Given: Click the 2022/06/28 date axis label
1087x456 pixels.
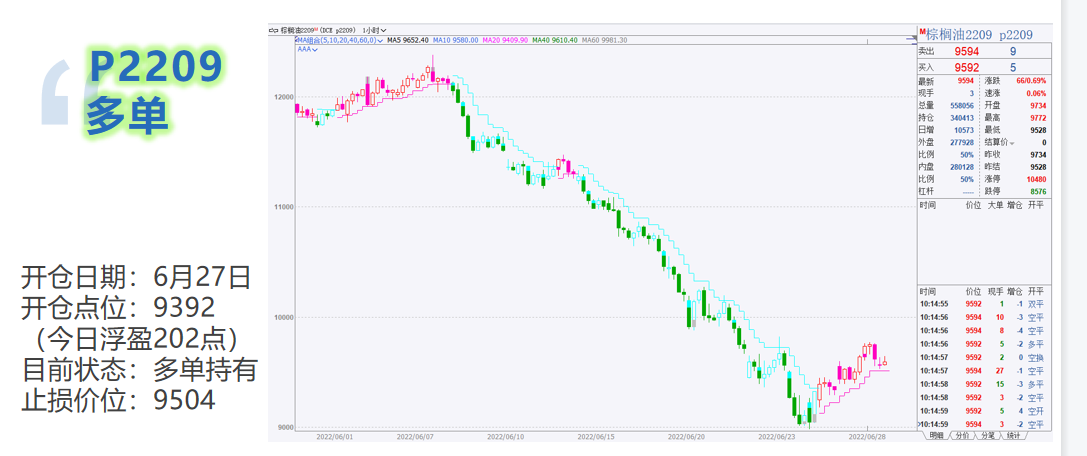Looking at the screenshot, I should click(x=867, y=437).
